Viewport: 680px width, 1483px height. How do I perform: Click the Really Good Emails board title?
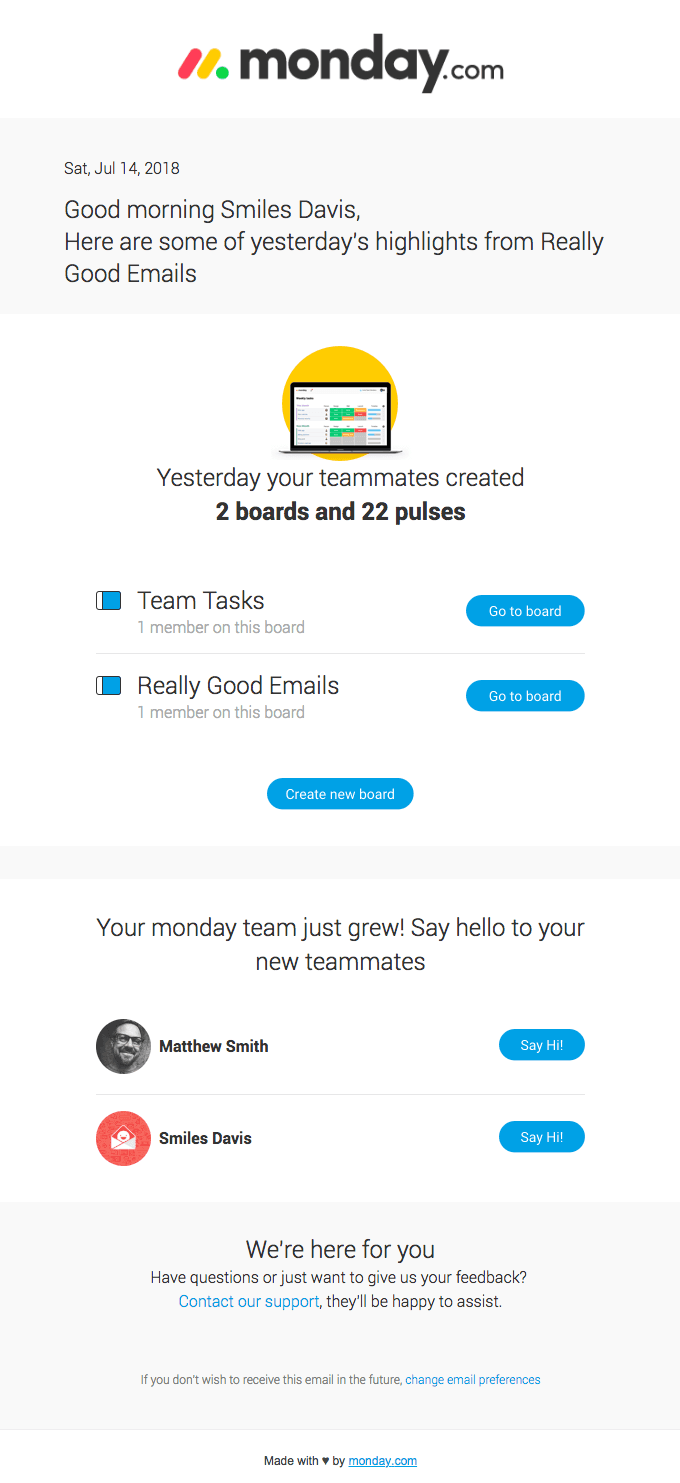pyautogui.click(x=238, y=685)
